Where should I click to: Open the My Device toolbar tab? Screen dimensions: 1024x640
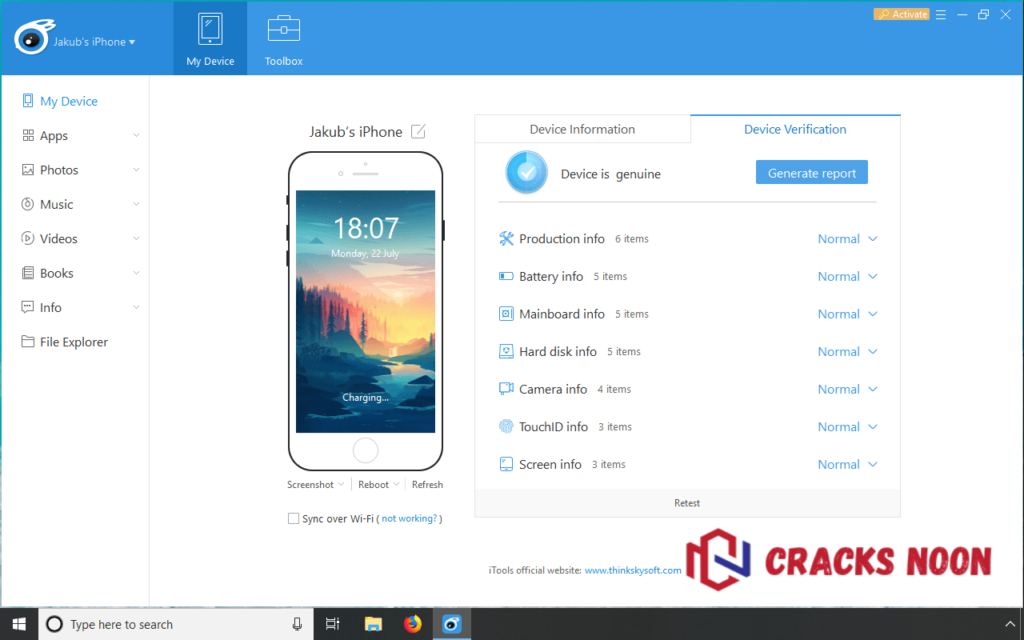tap(210, 39)
